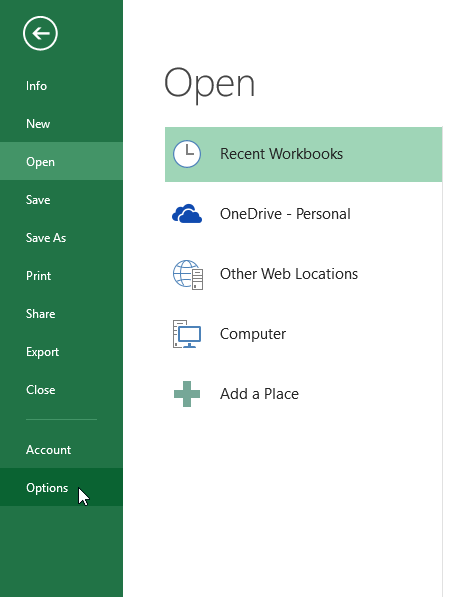
Task: Open Excel Options
Action: (x=61, y=487)
